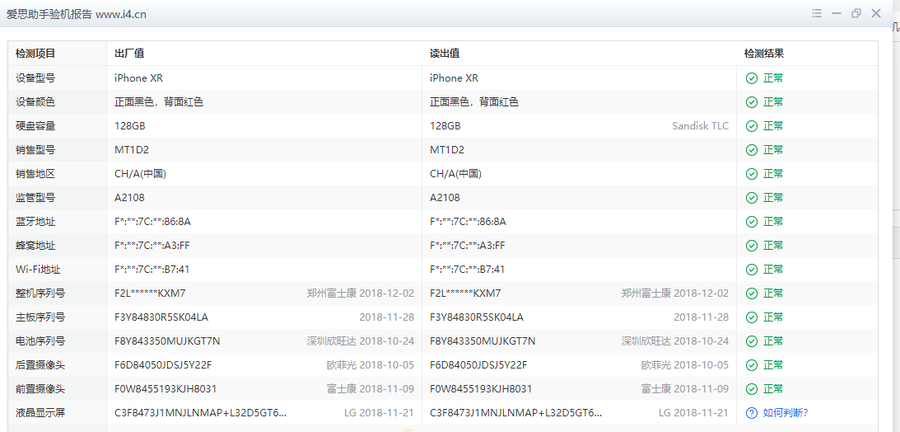This screenshot has height=432, width=900.
Task: Click F3Y84830R5SK04LA in 读出值 column
Action: click(476, 317)
